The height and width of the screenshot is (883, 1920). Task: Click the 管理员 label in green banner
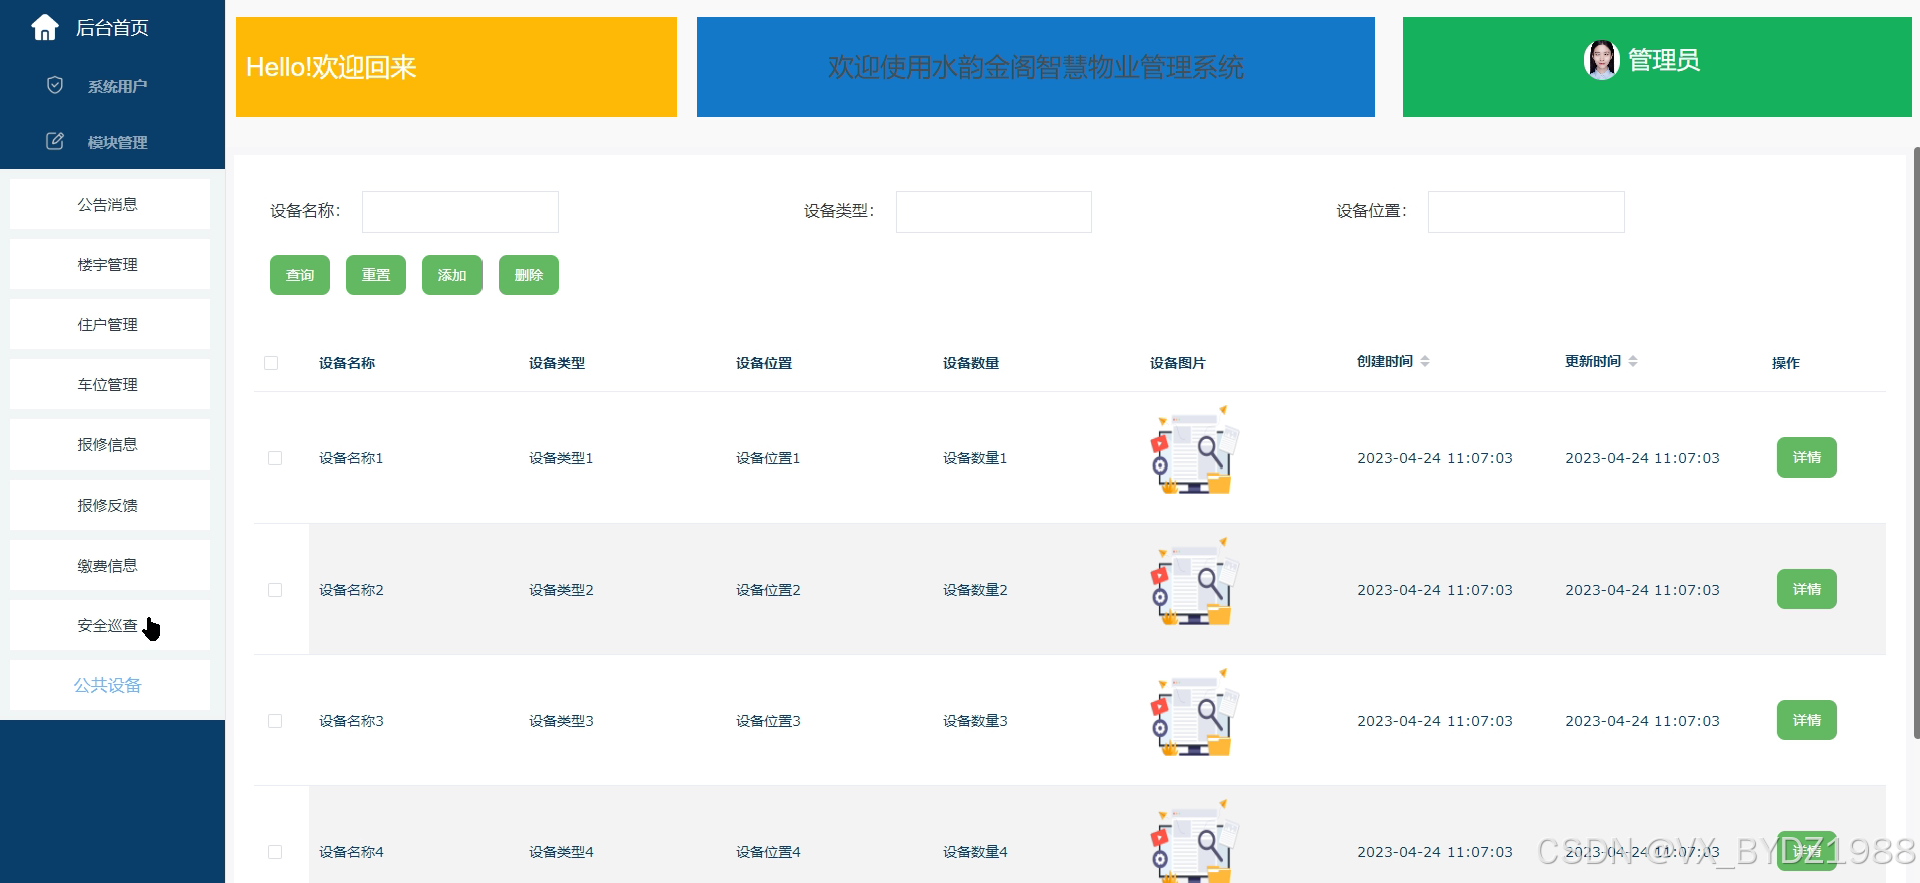[x=1664, y=60]
